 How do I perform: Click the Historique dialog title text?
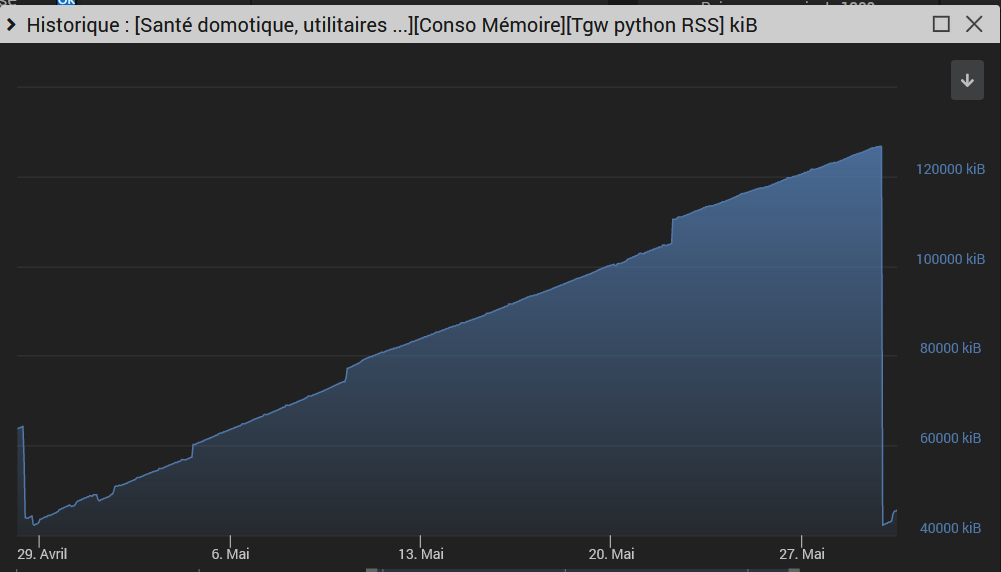pos(391,25)
